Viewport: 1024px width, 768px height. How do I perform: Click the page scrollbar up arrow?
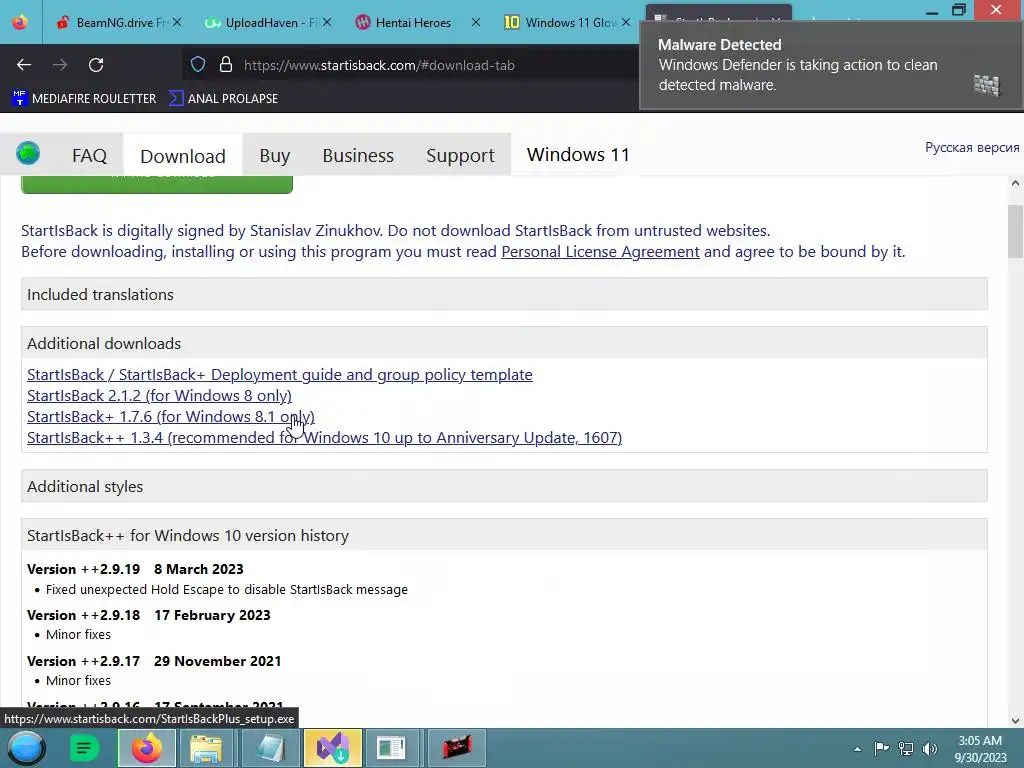[x=1015, y=184]
